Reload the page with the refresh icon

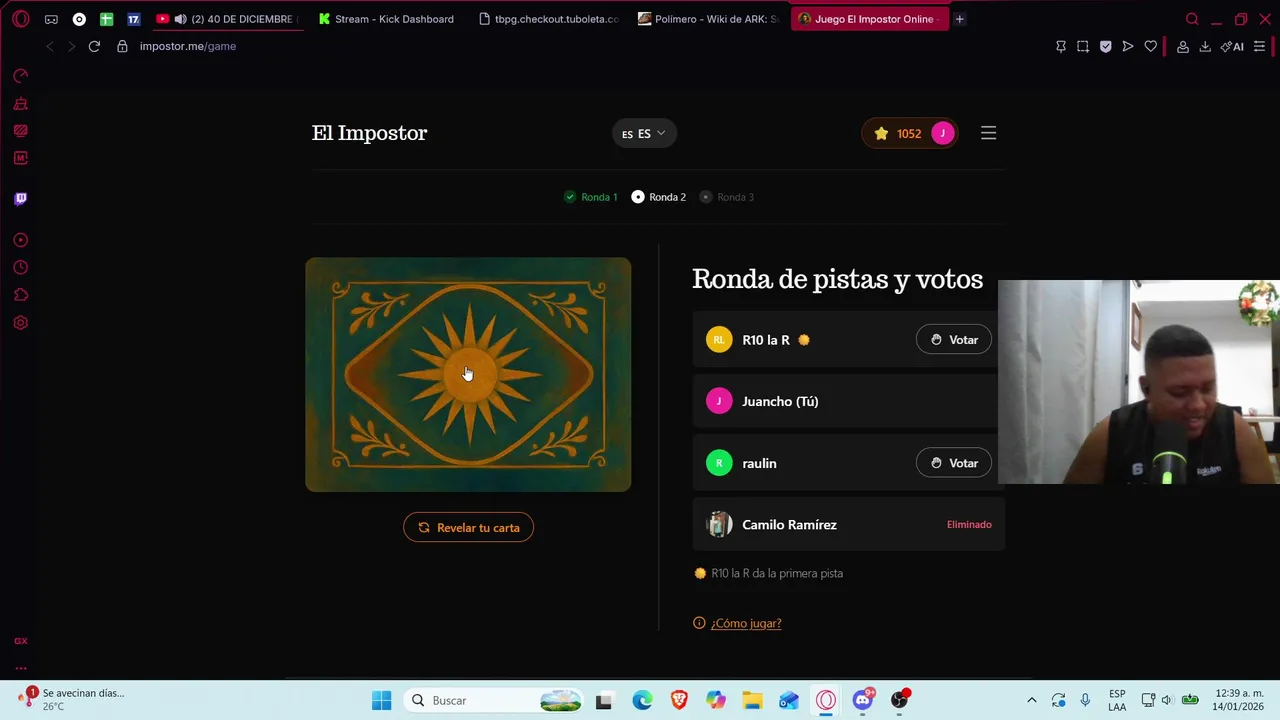(94, 46)
